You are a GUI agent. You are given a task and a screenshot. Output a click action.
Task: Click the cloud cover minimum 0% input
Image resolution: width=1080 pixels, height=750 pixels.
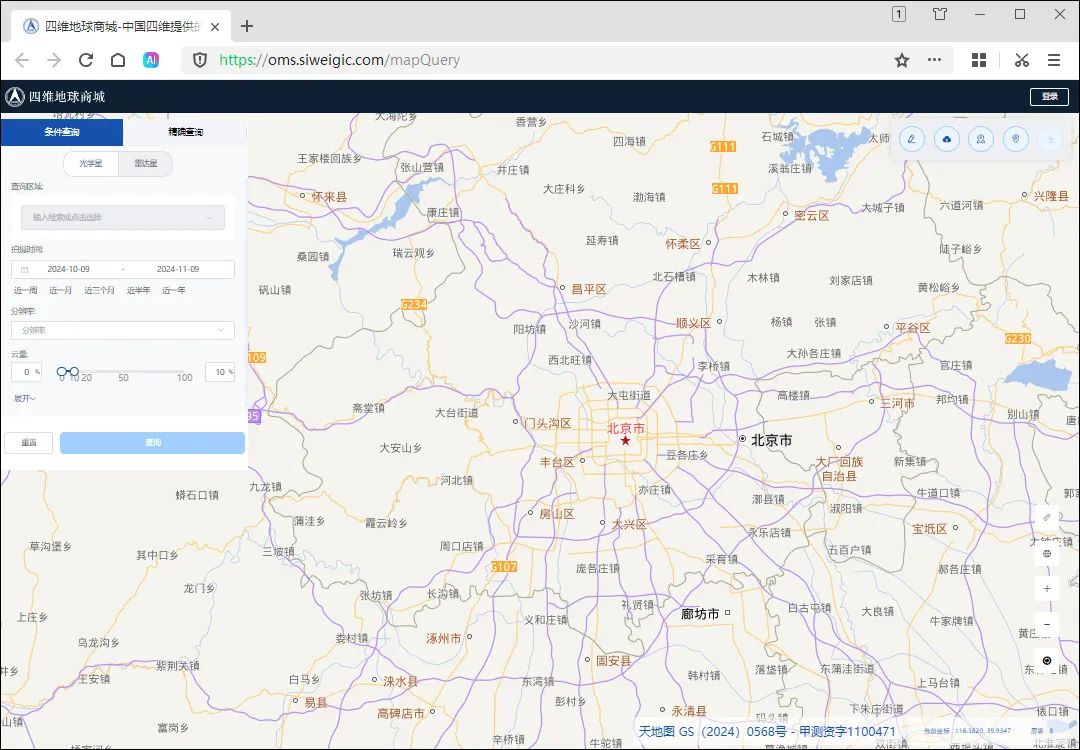[26, 372]
